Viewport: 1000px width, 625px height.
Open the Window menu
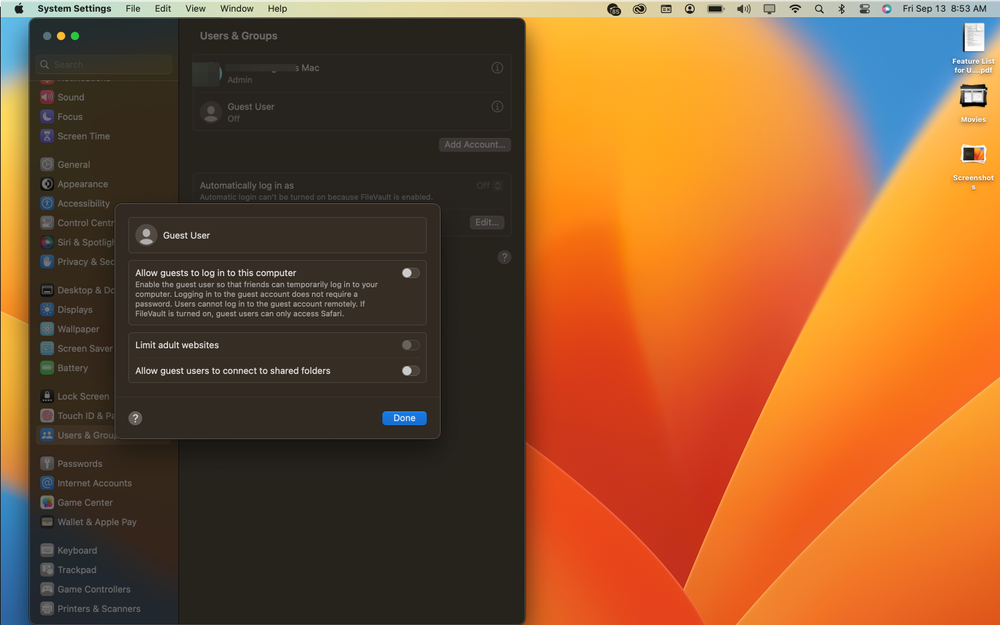(x=236, y=8)
